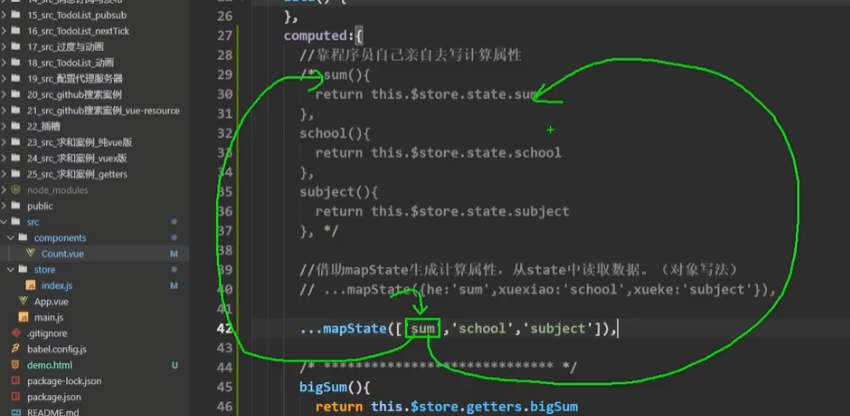This screenshot has width=850, height=416.
Task: Click the node_modules folder icon
Action: click(x=15, y=190)
